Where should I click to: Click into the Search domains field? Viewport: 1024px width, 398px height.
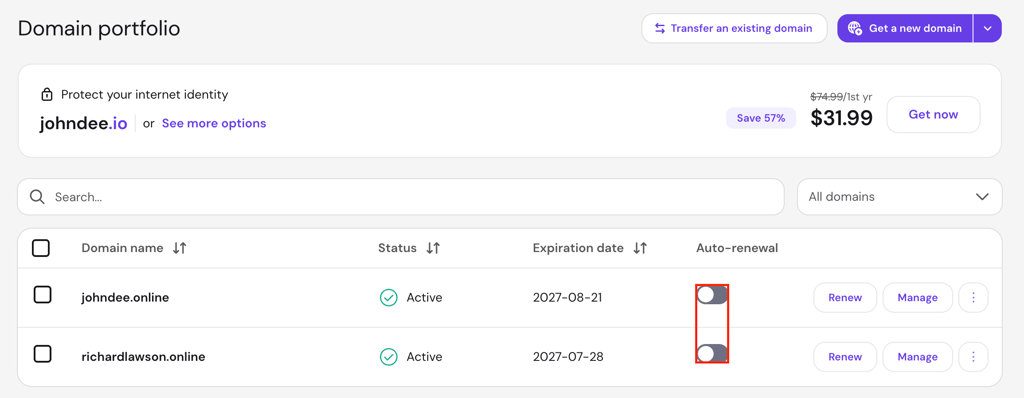click(400, 197)
